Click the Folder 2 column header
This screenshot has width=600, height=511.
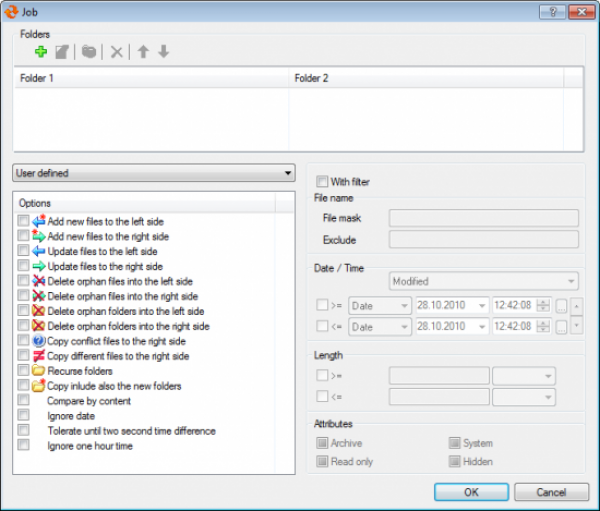point(426,77)
